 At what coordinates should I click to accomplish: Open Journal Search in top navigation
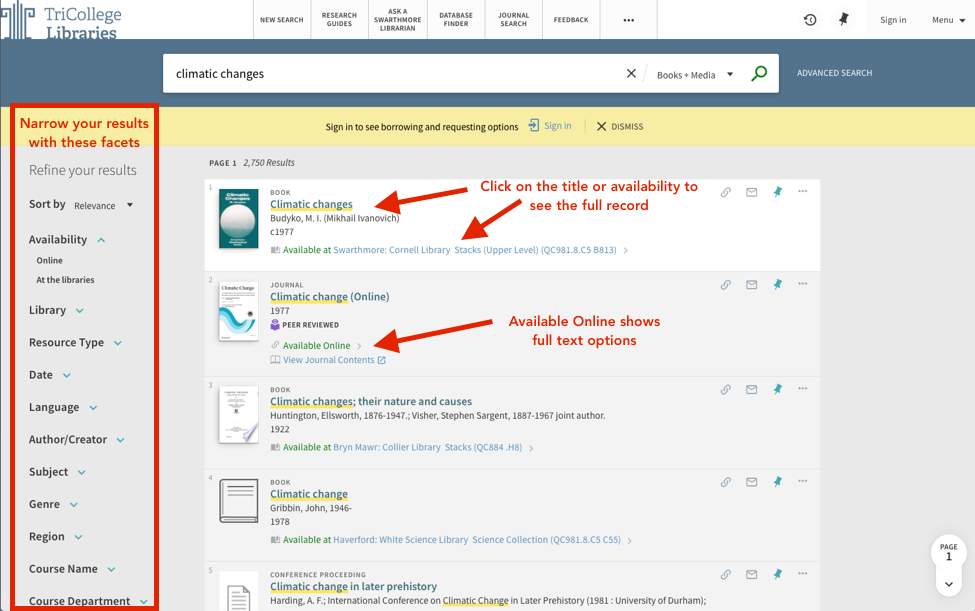click(514, 20)
